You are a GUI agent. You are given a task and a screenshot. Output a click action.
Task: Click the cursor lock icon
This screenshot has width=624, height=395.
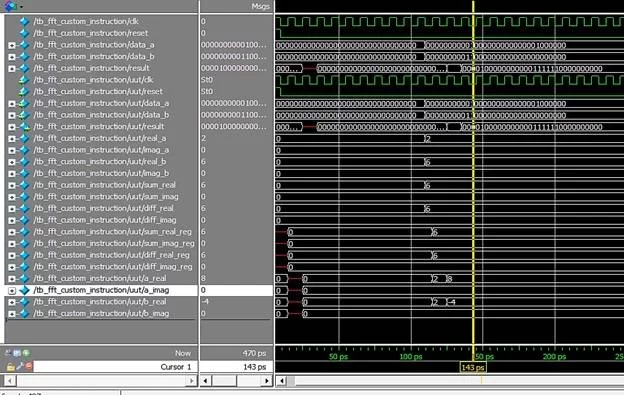(10, 366)
